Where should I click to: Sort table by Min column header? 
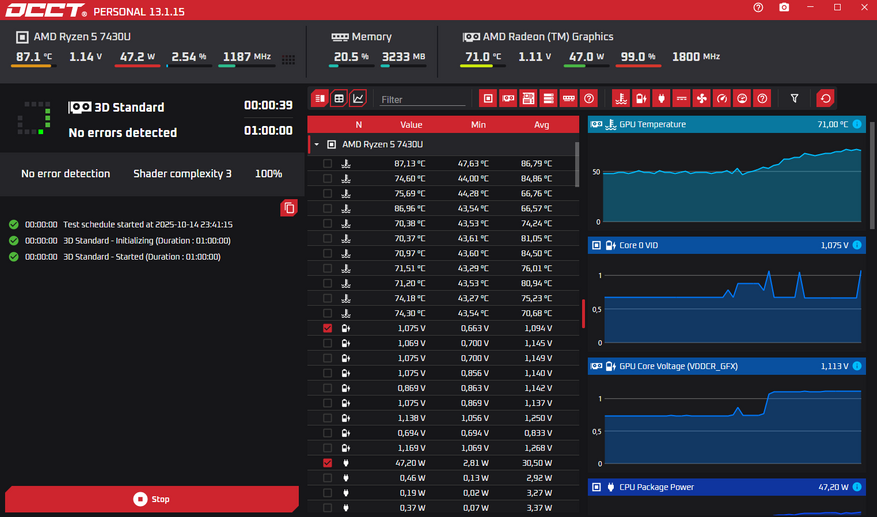[x=478, y=125]
